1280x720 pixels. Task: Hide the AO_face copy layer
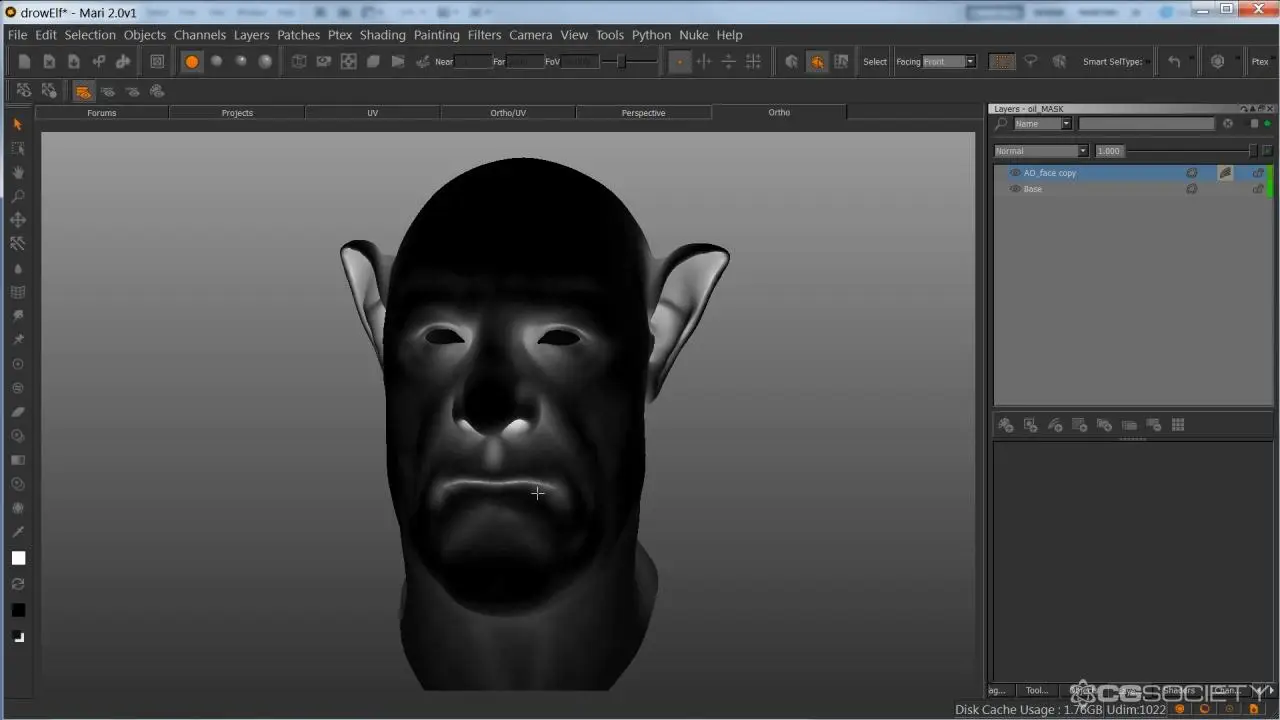(x=1015, y=173)
